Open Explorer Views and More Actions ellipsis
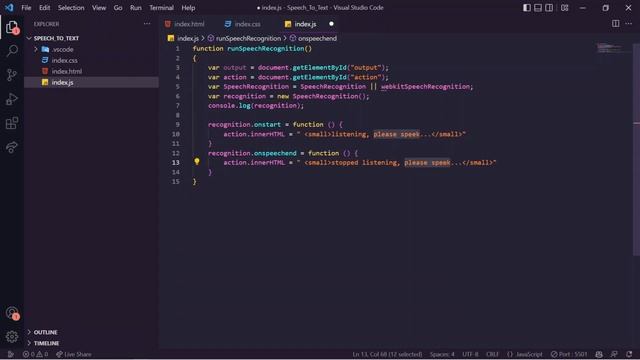Image resolution: width=640 pixels, height=360 pixels. pyautogui.click(x=147, y=24)
